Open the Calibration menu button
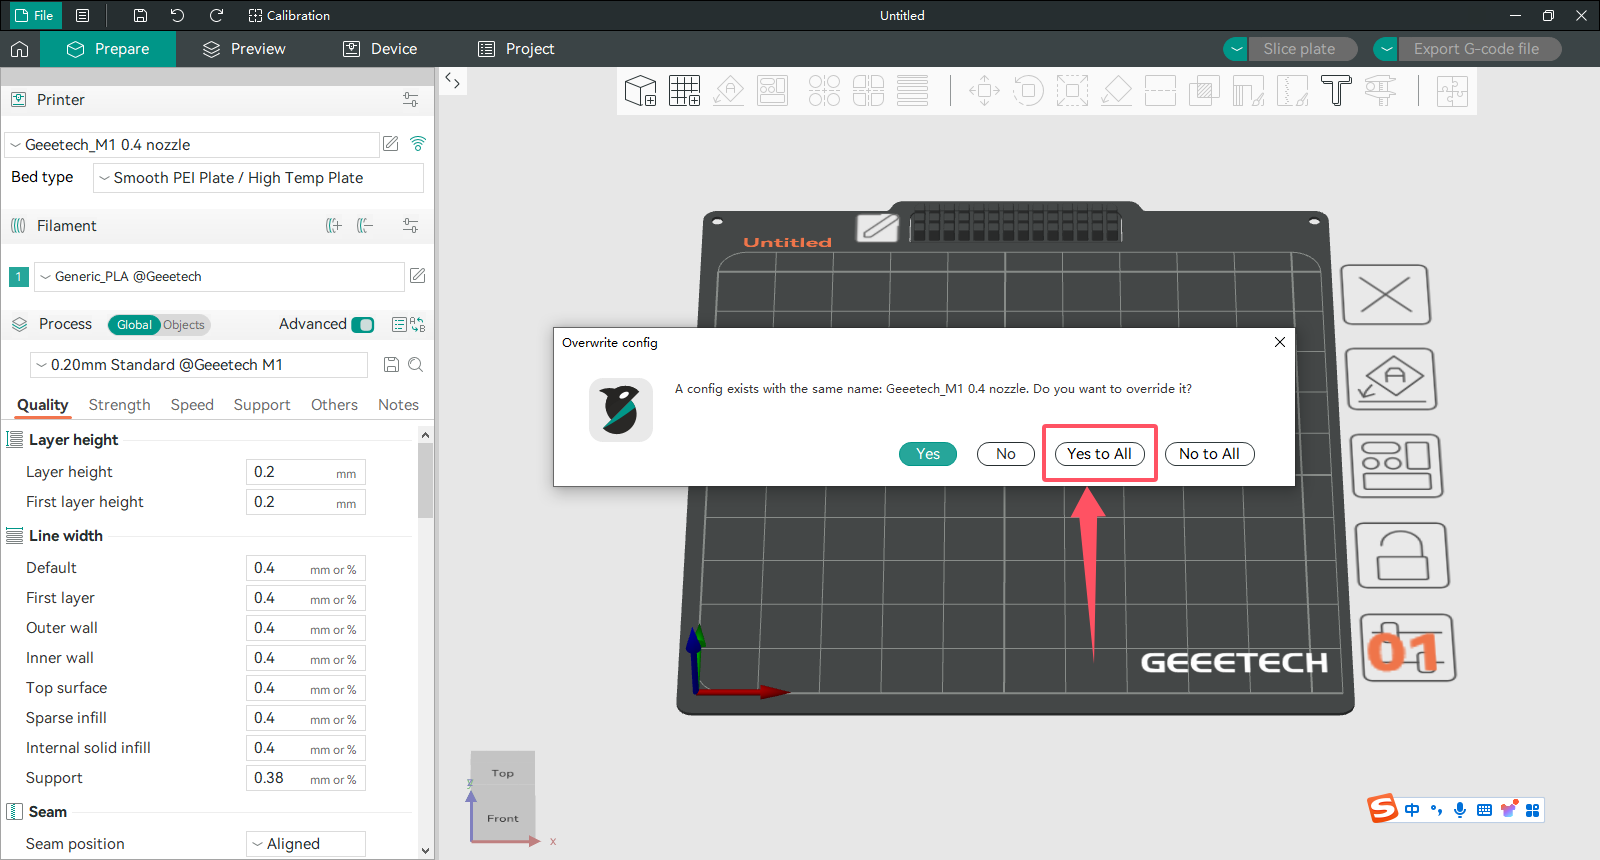This screenshot has height=860, width=1600. pos(289,15)
